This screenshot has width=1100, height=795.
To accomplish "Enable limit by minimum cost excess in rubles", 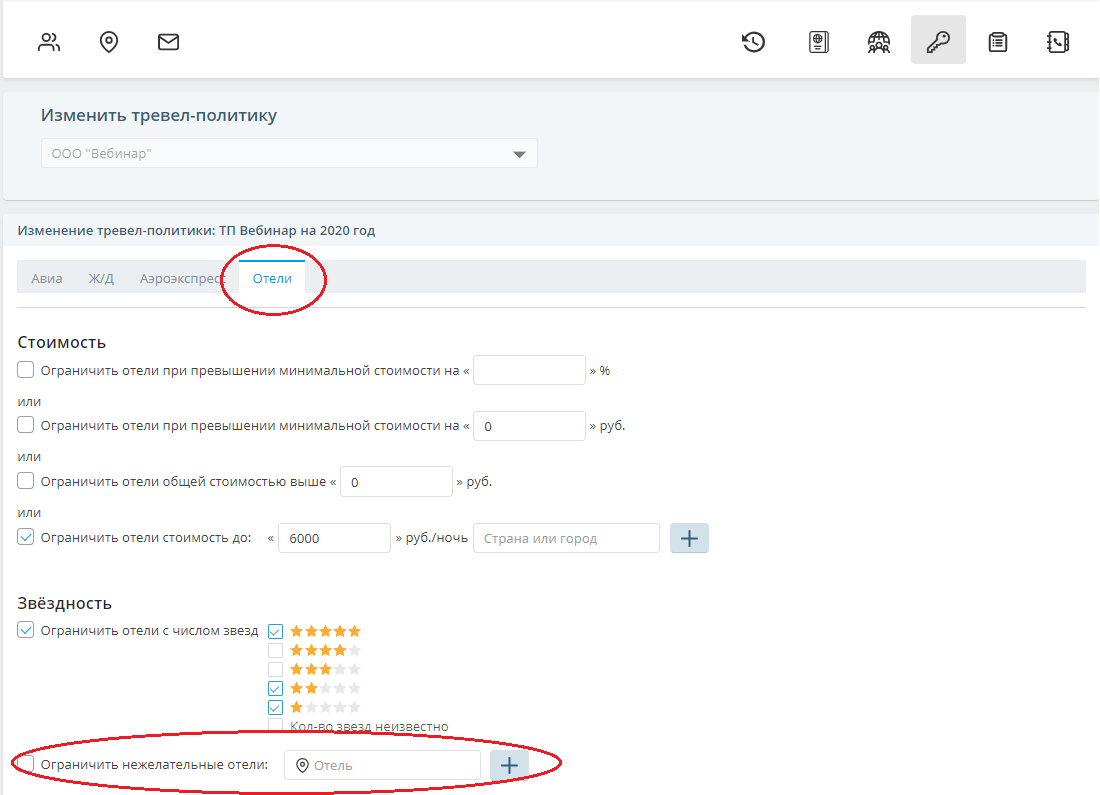I will (x=26, y=425).
